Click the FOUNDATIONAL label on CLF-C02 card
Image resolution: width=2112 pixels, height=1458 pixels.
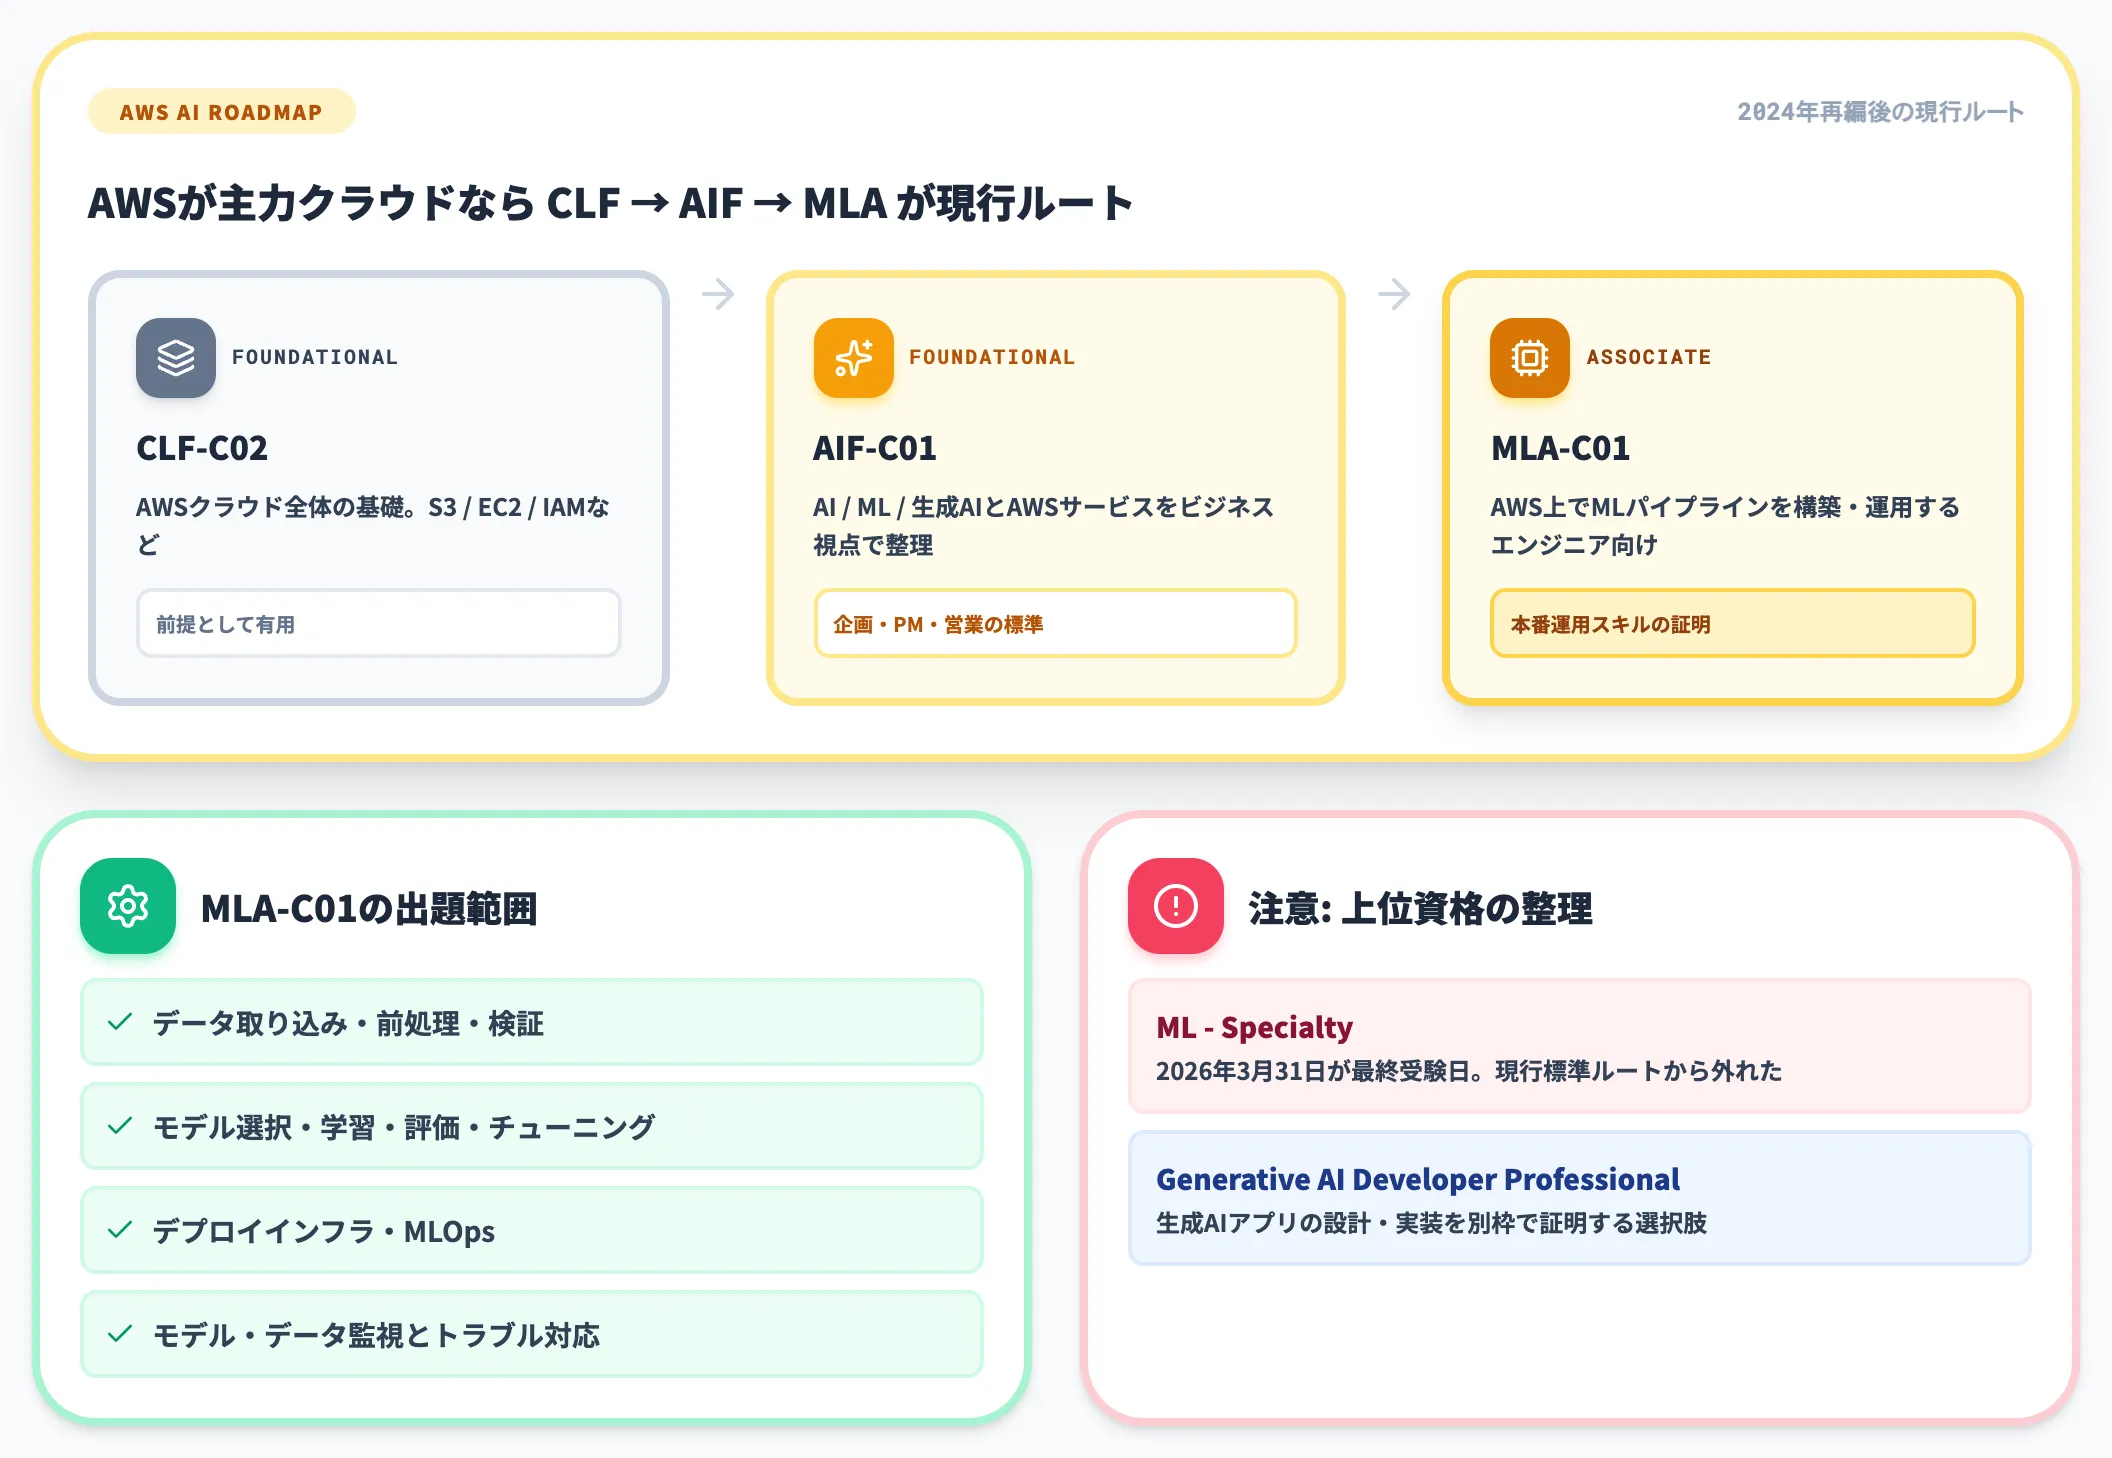[x=315, y=357]
